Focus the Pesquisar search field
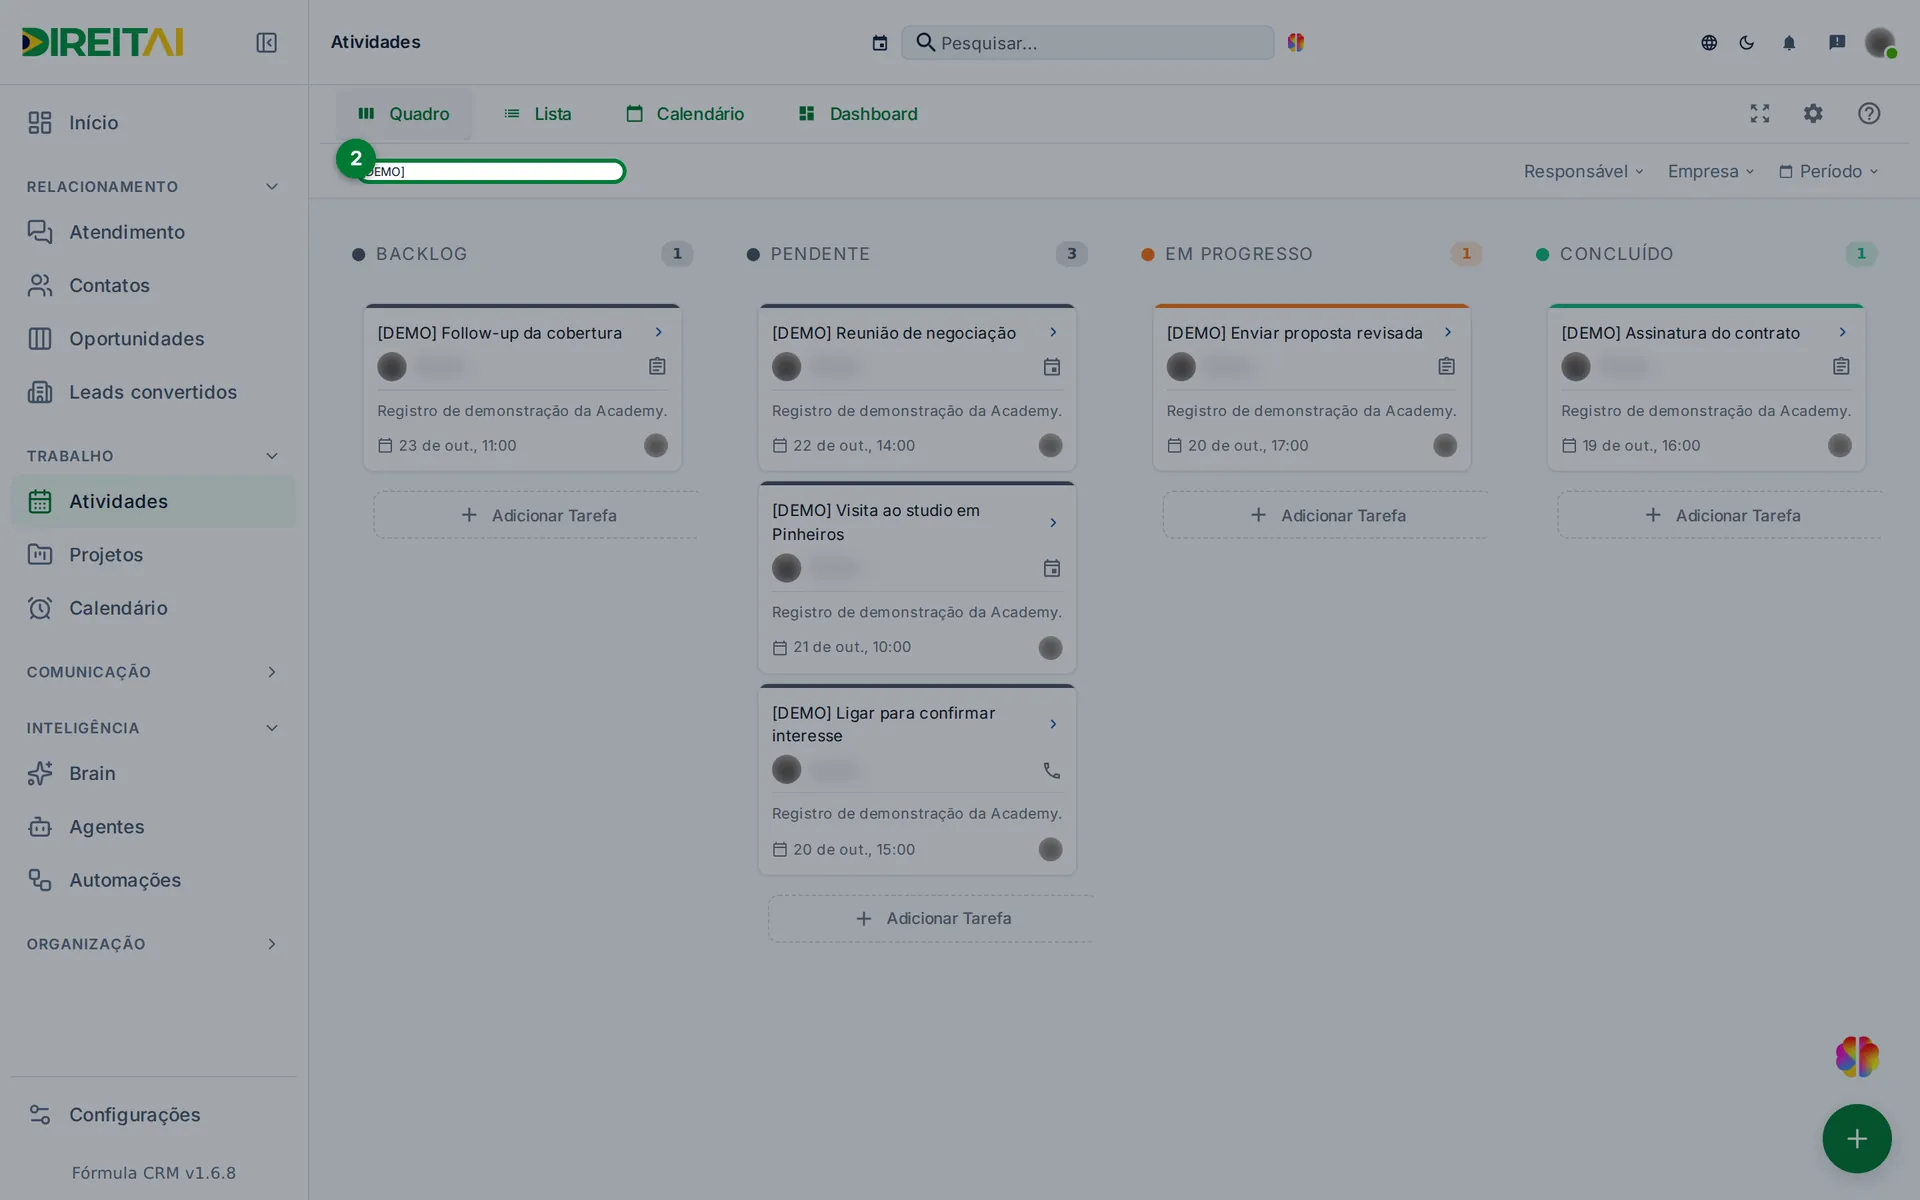This screenshot has height=1200, width=1920. [x=1087, y=43]
